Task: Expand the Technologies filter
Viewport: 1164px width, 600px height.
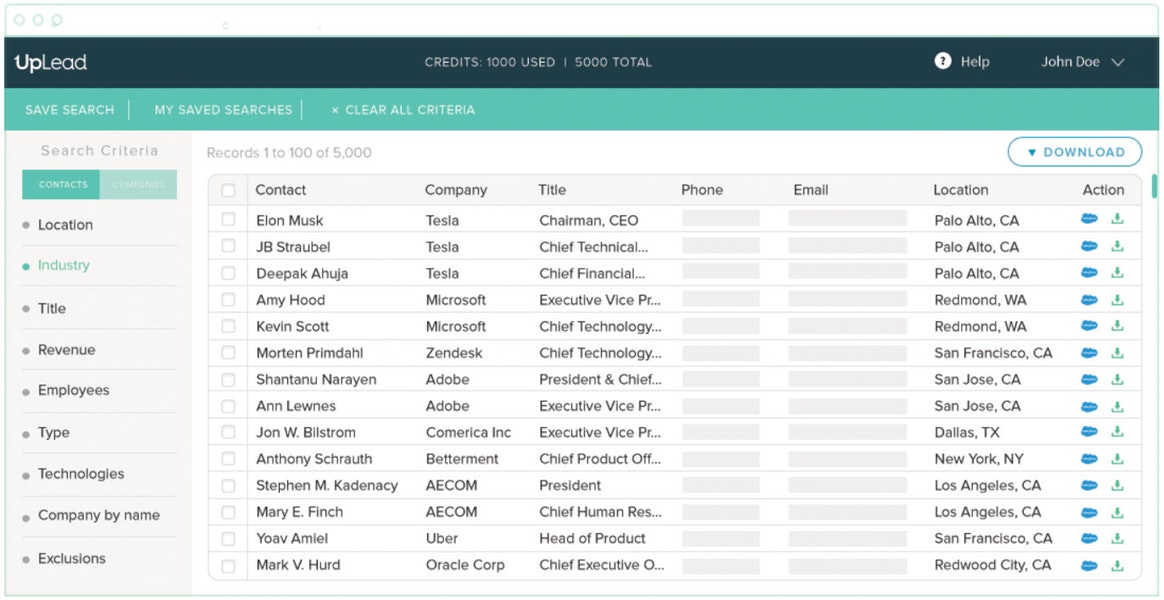Action: (81, 474)
